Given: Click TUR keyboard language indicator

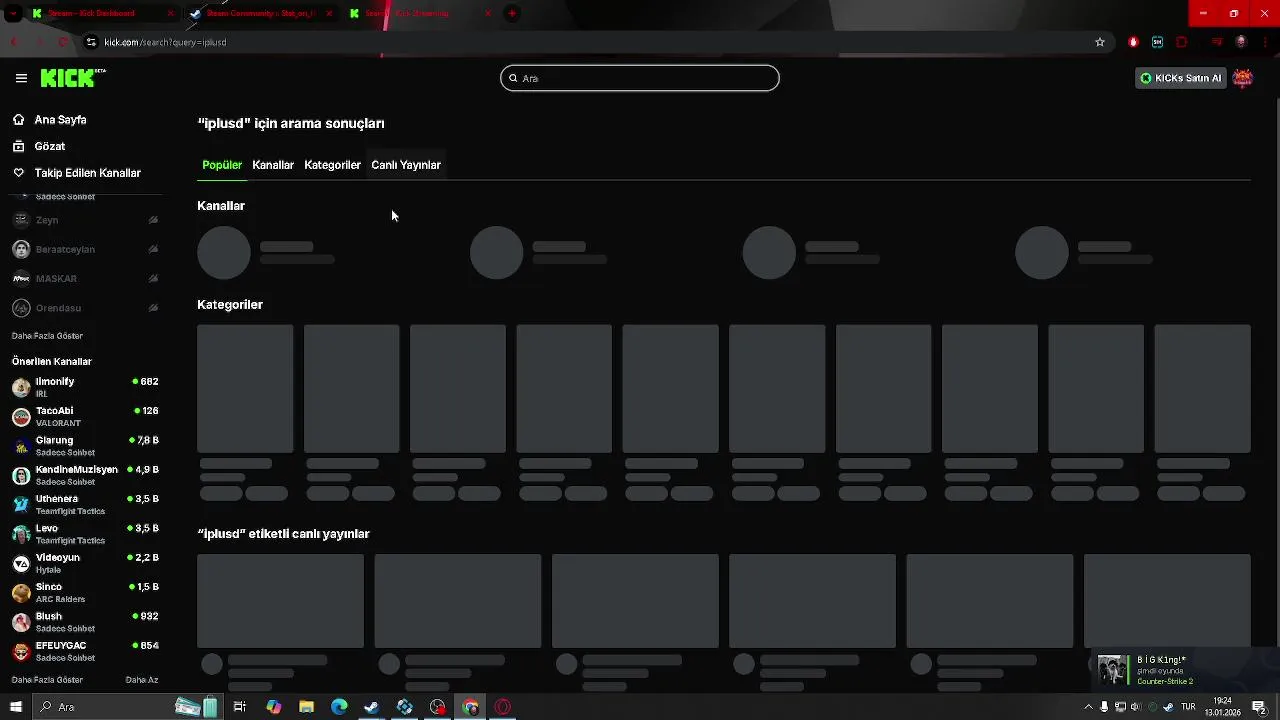Looking at the screenshot, I should point(1188,707).
